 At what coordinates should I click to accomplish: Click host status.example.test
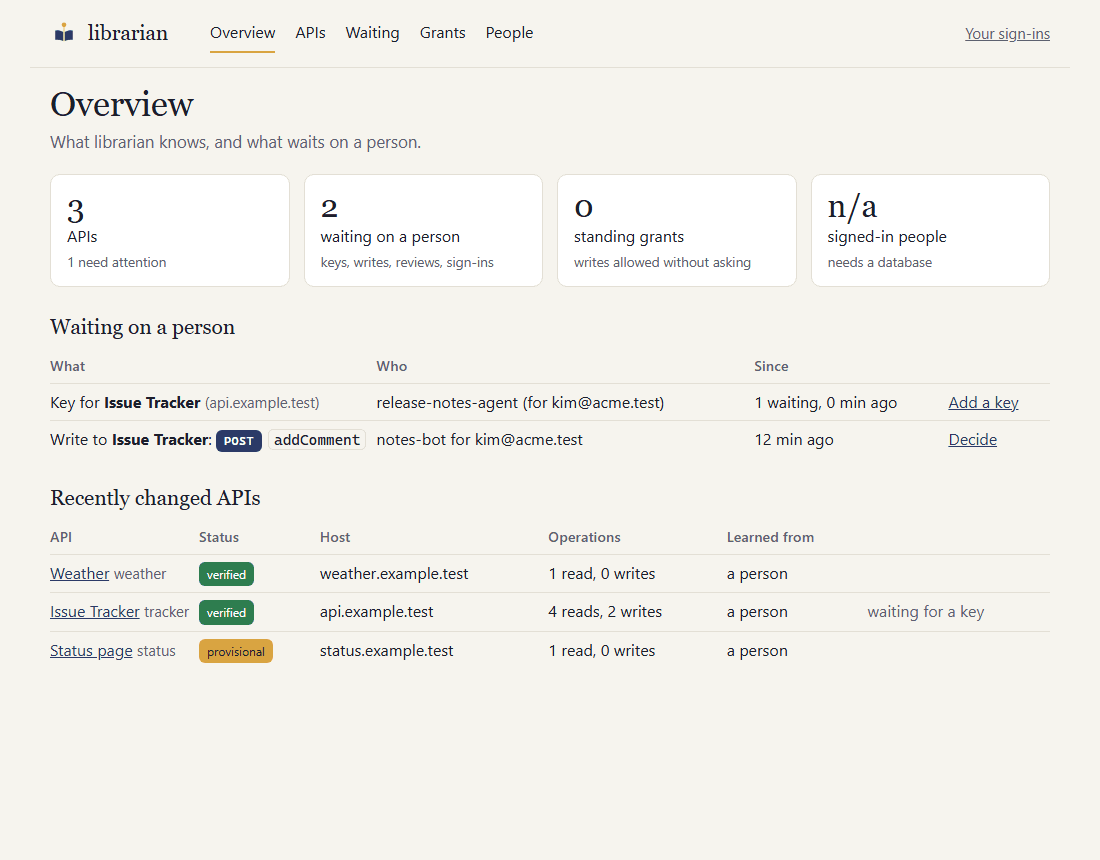coord(387,651)
